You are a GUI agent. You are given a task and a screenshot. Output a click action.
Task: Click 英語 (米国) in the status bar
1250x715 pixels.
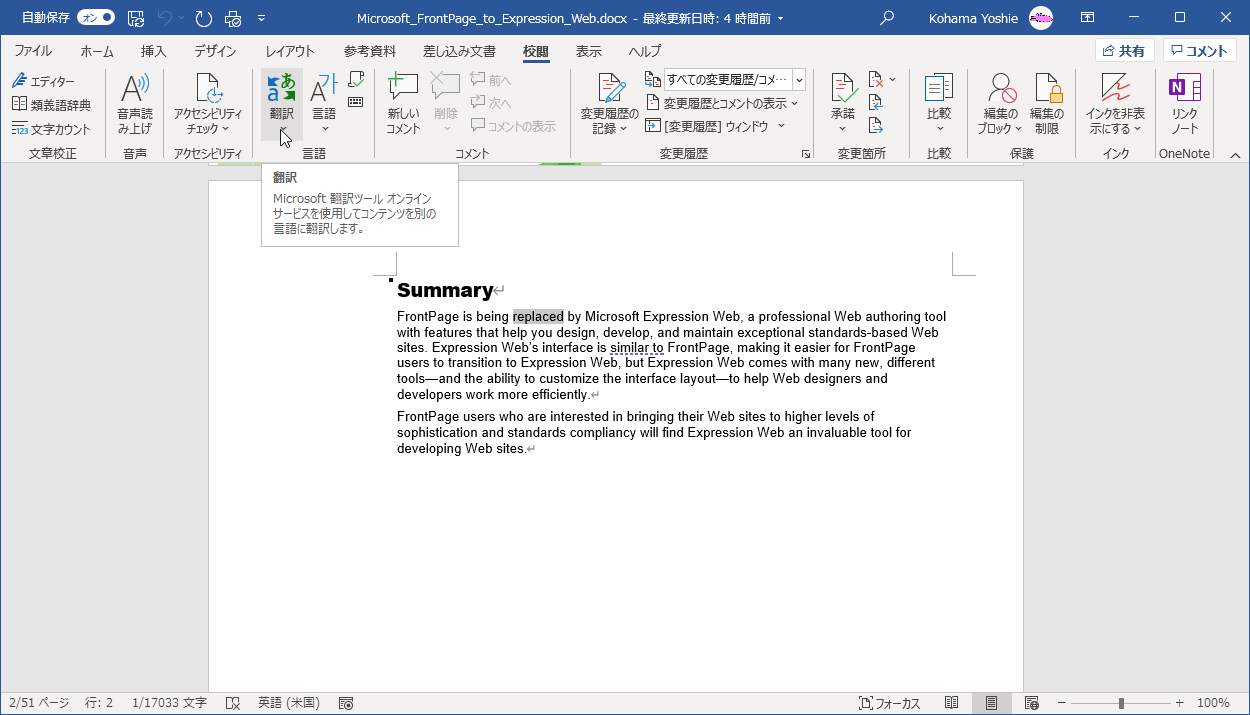[287, 703]
